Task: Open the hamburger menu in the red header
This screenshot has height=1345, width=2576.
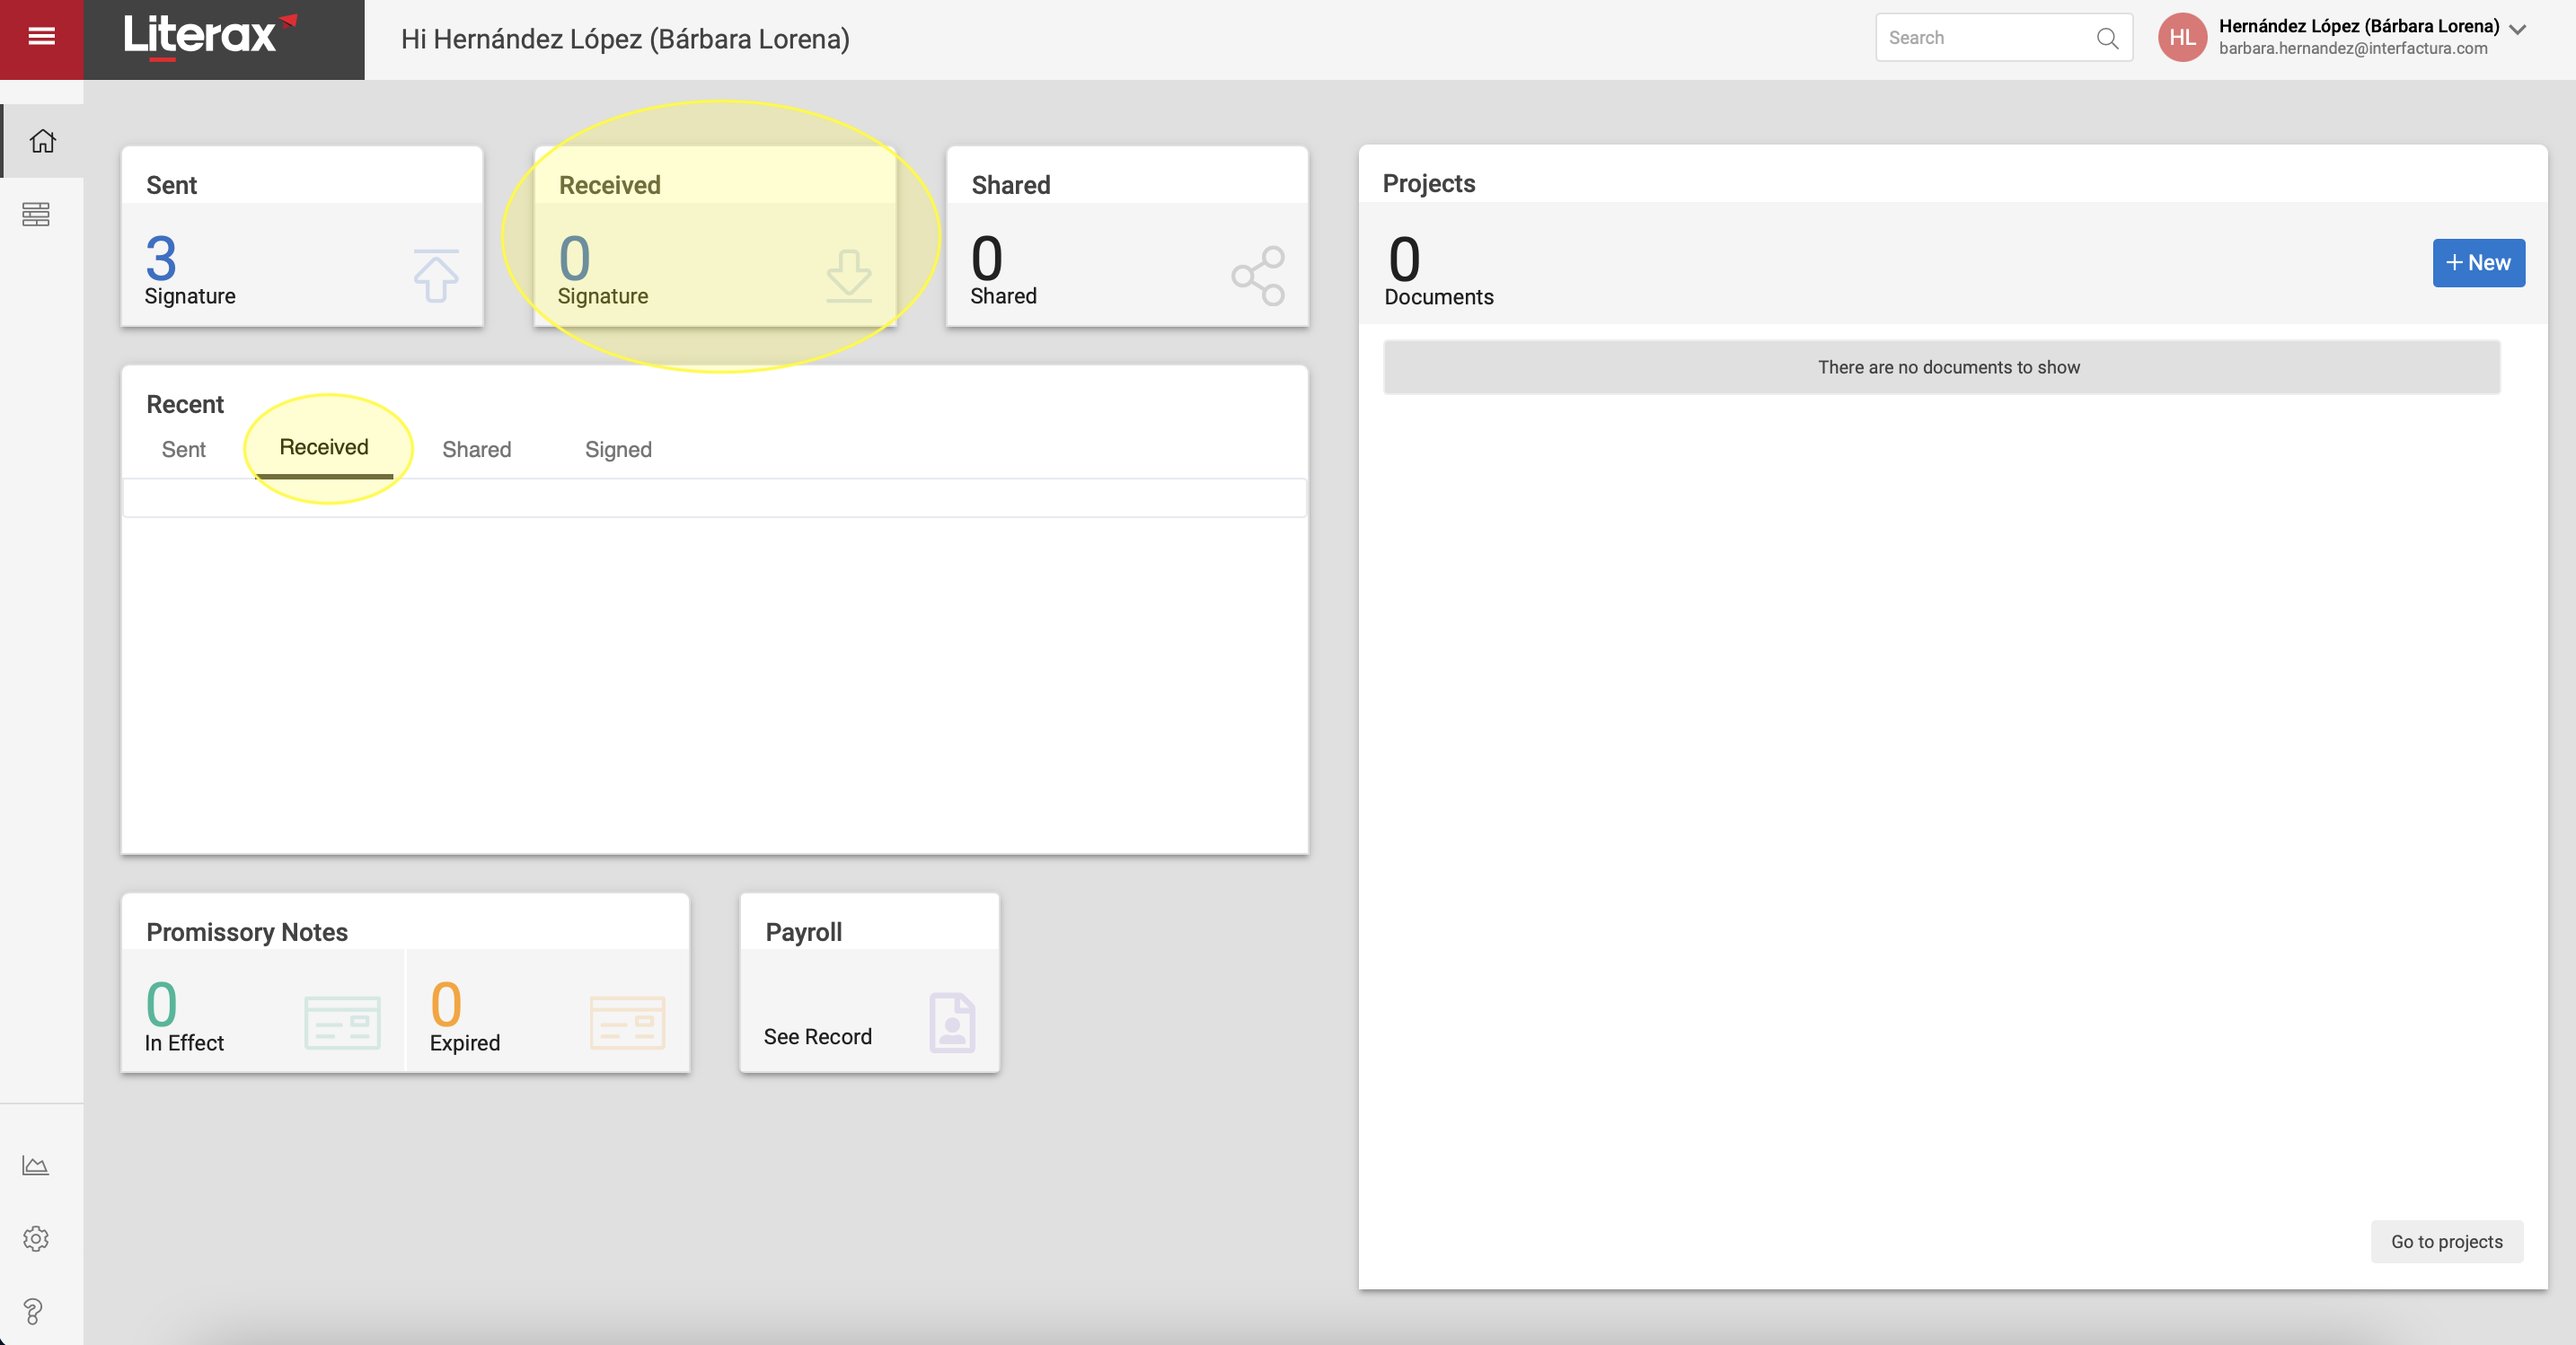Action: tap(41, 37)
